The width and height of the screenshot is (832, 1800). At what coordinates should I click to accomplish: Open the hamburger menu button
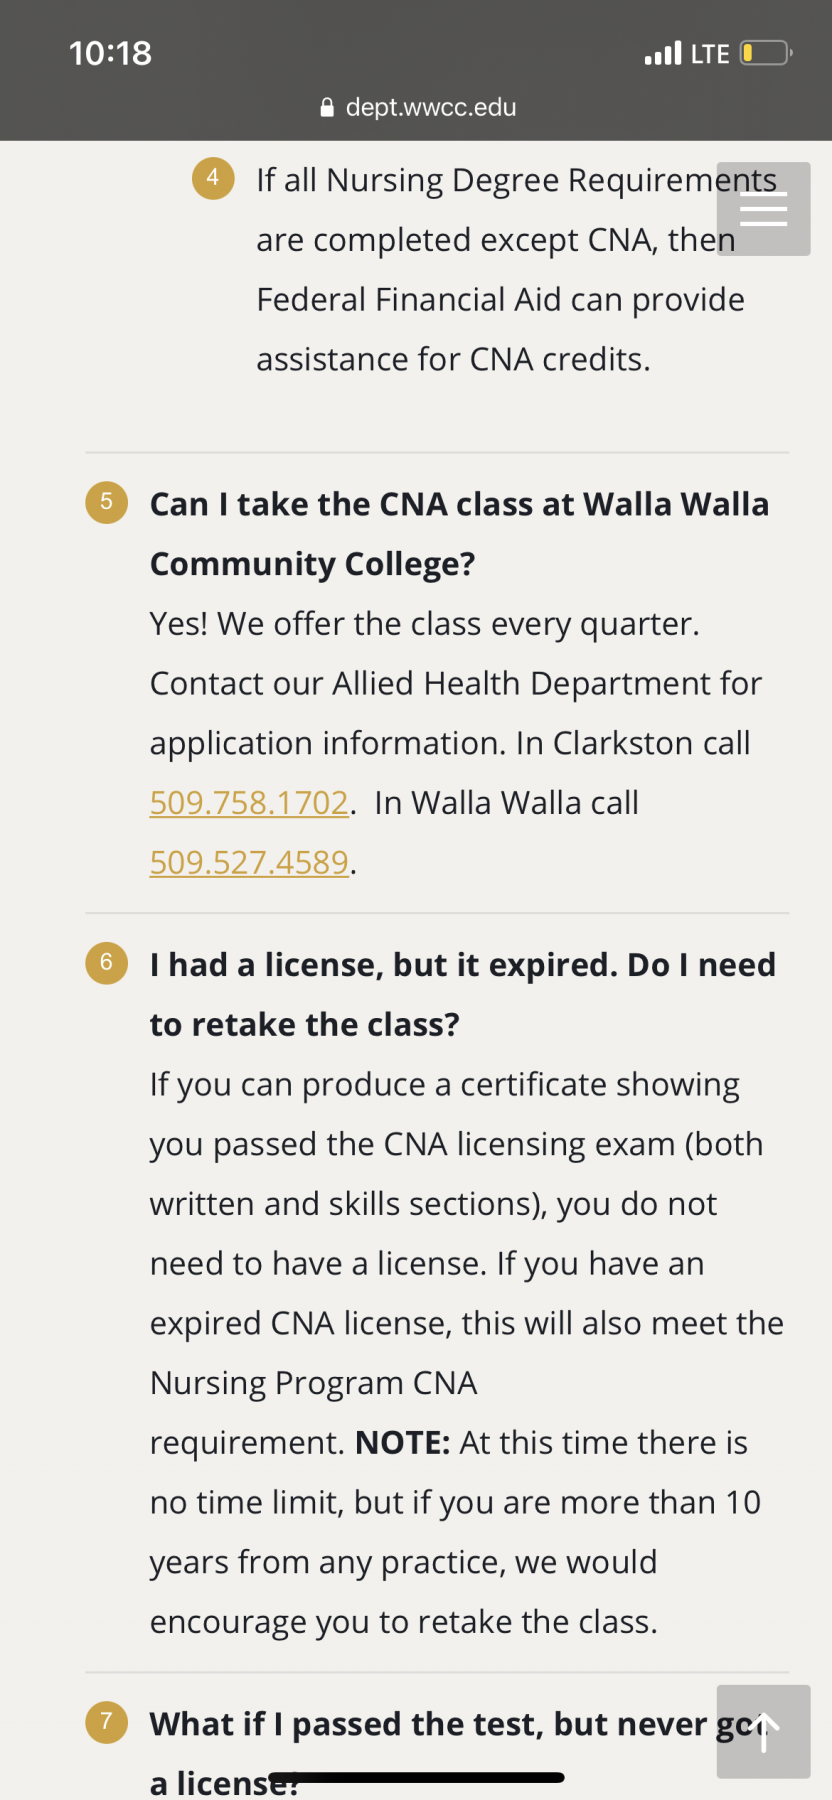[763, 209]
